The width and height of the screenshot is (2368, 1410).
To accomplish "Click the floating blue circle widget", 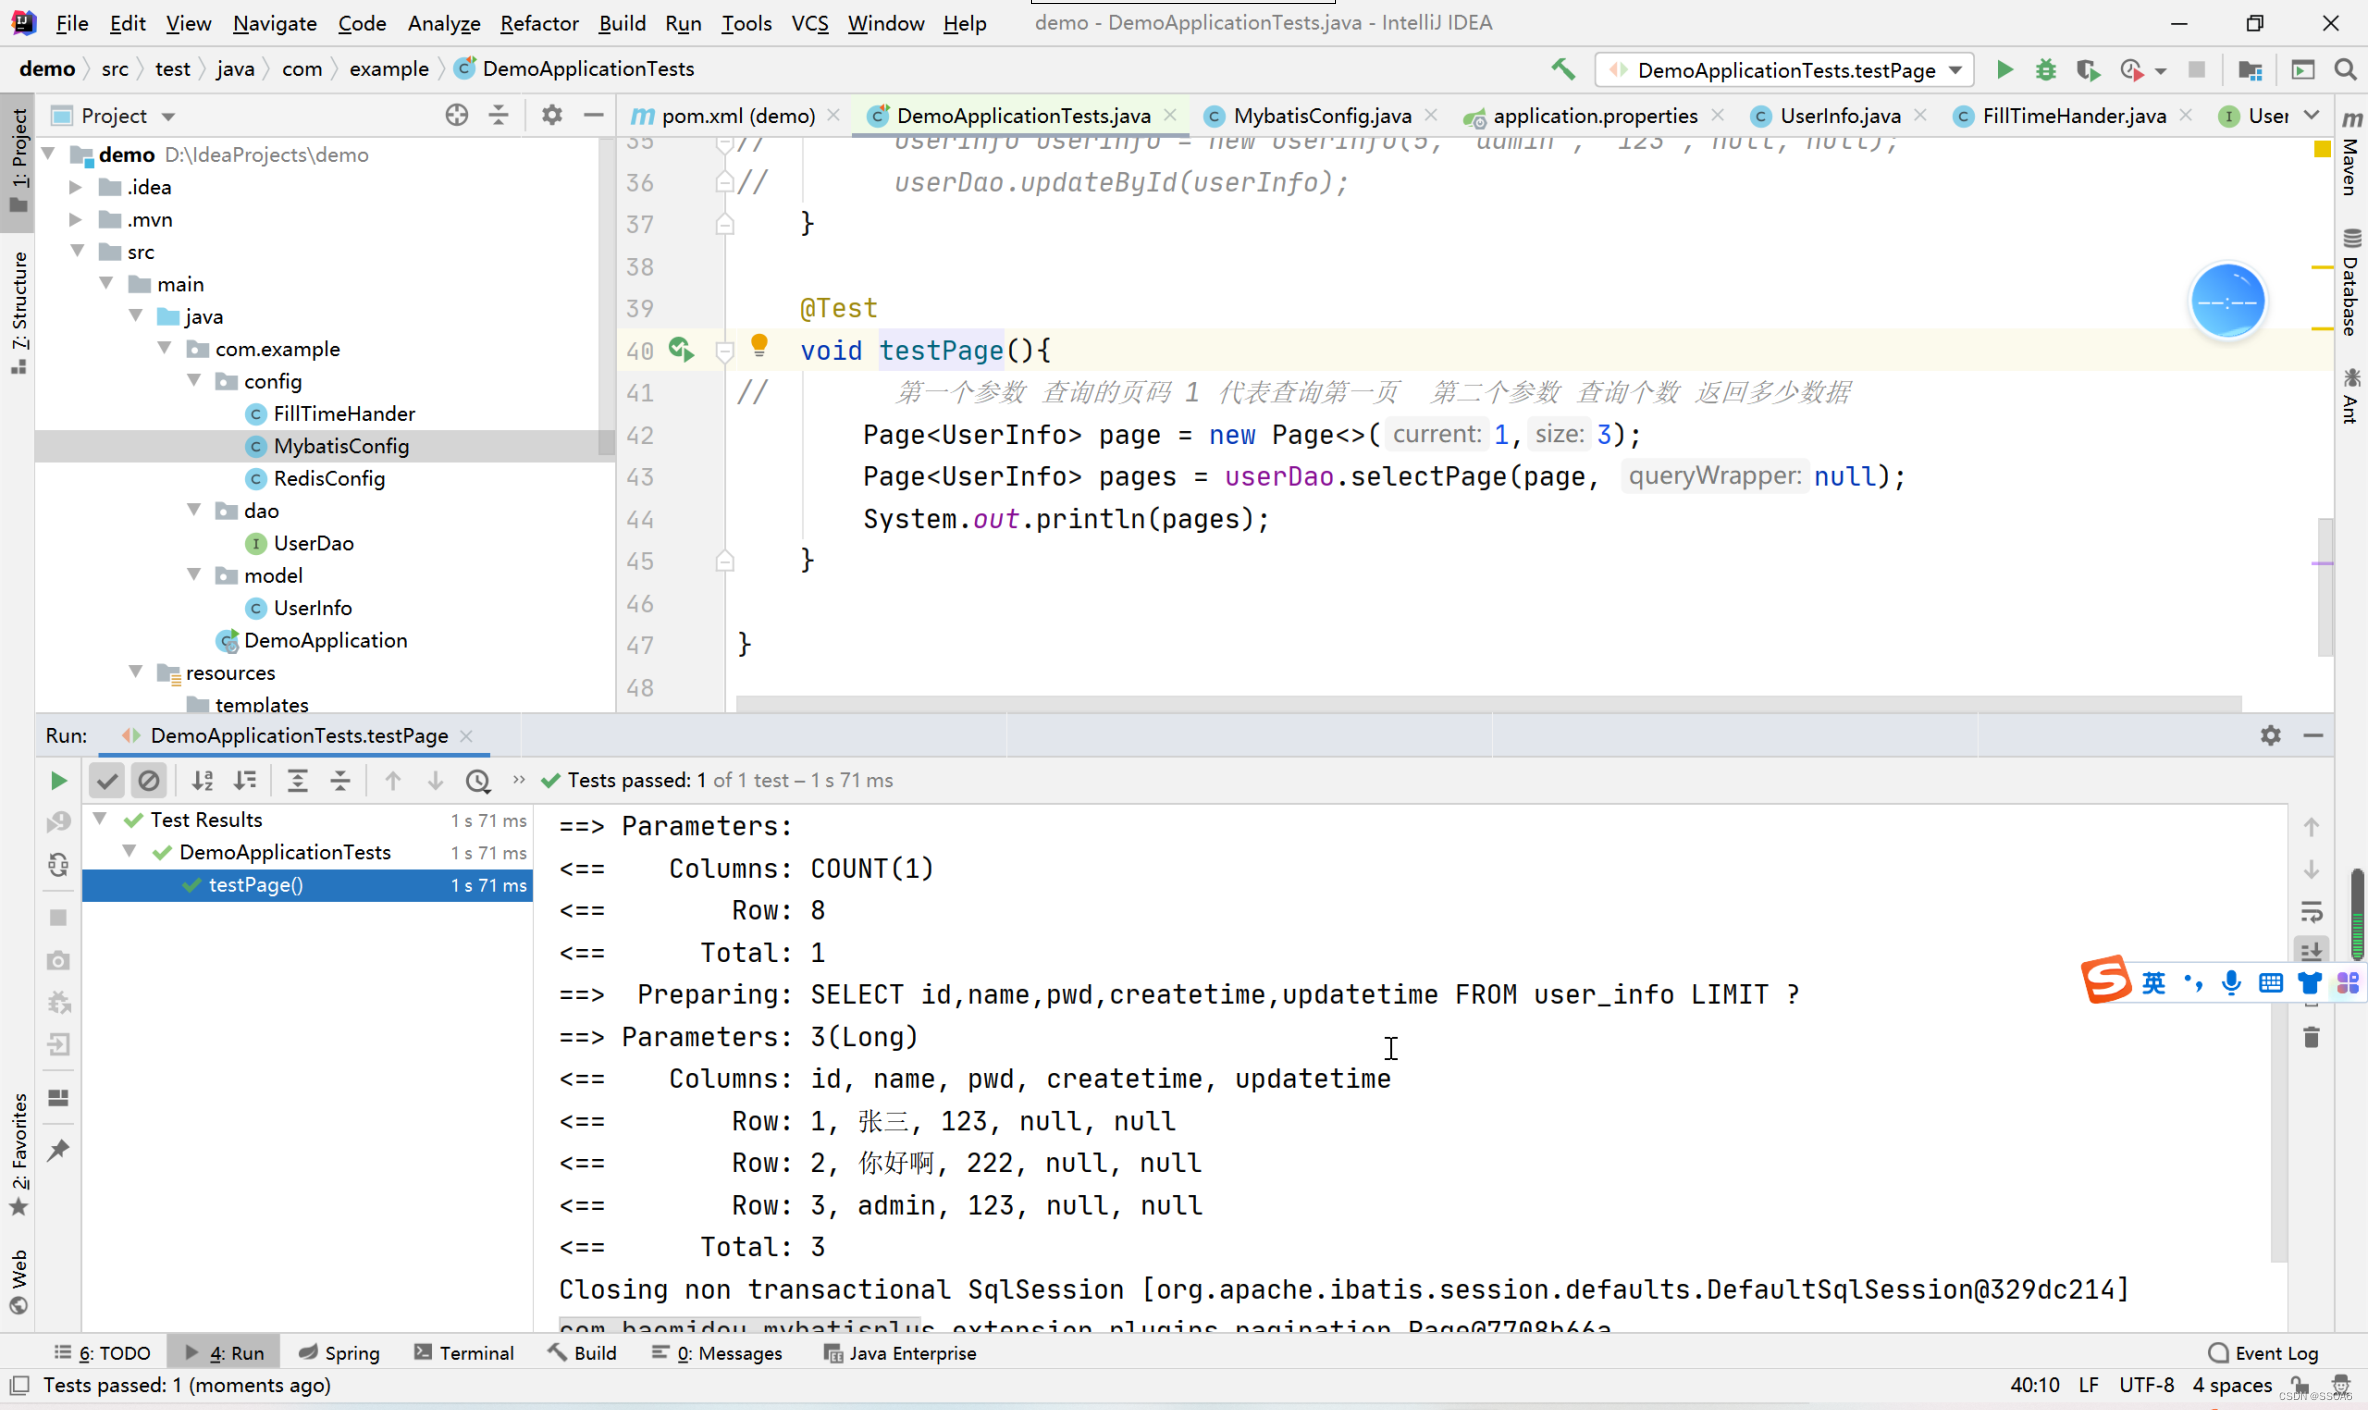I will [2227, 301].
